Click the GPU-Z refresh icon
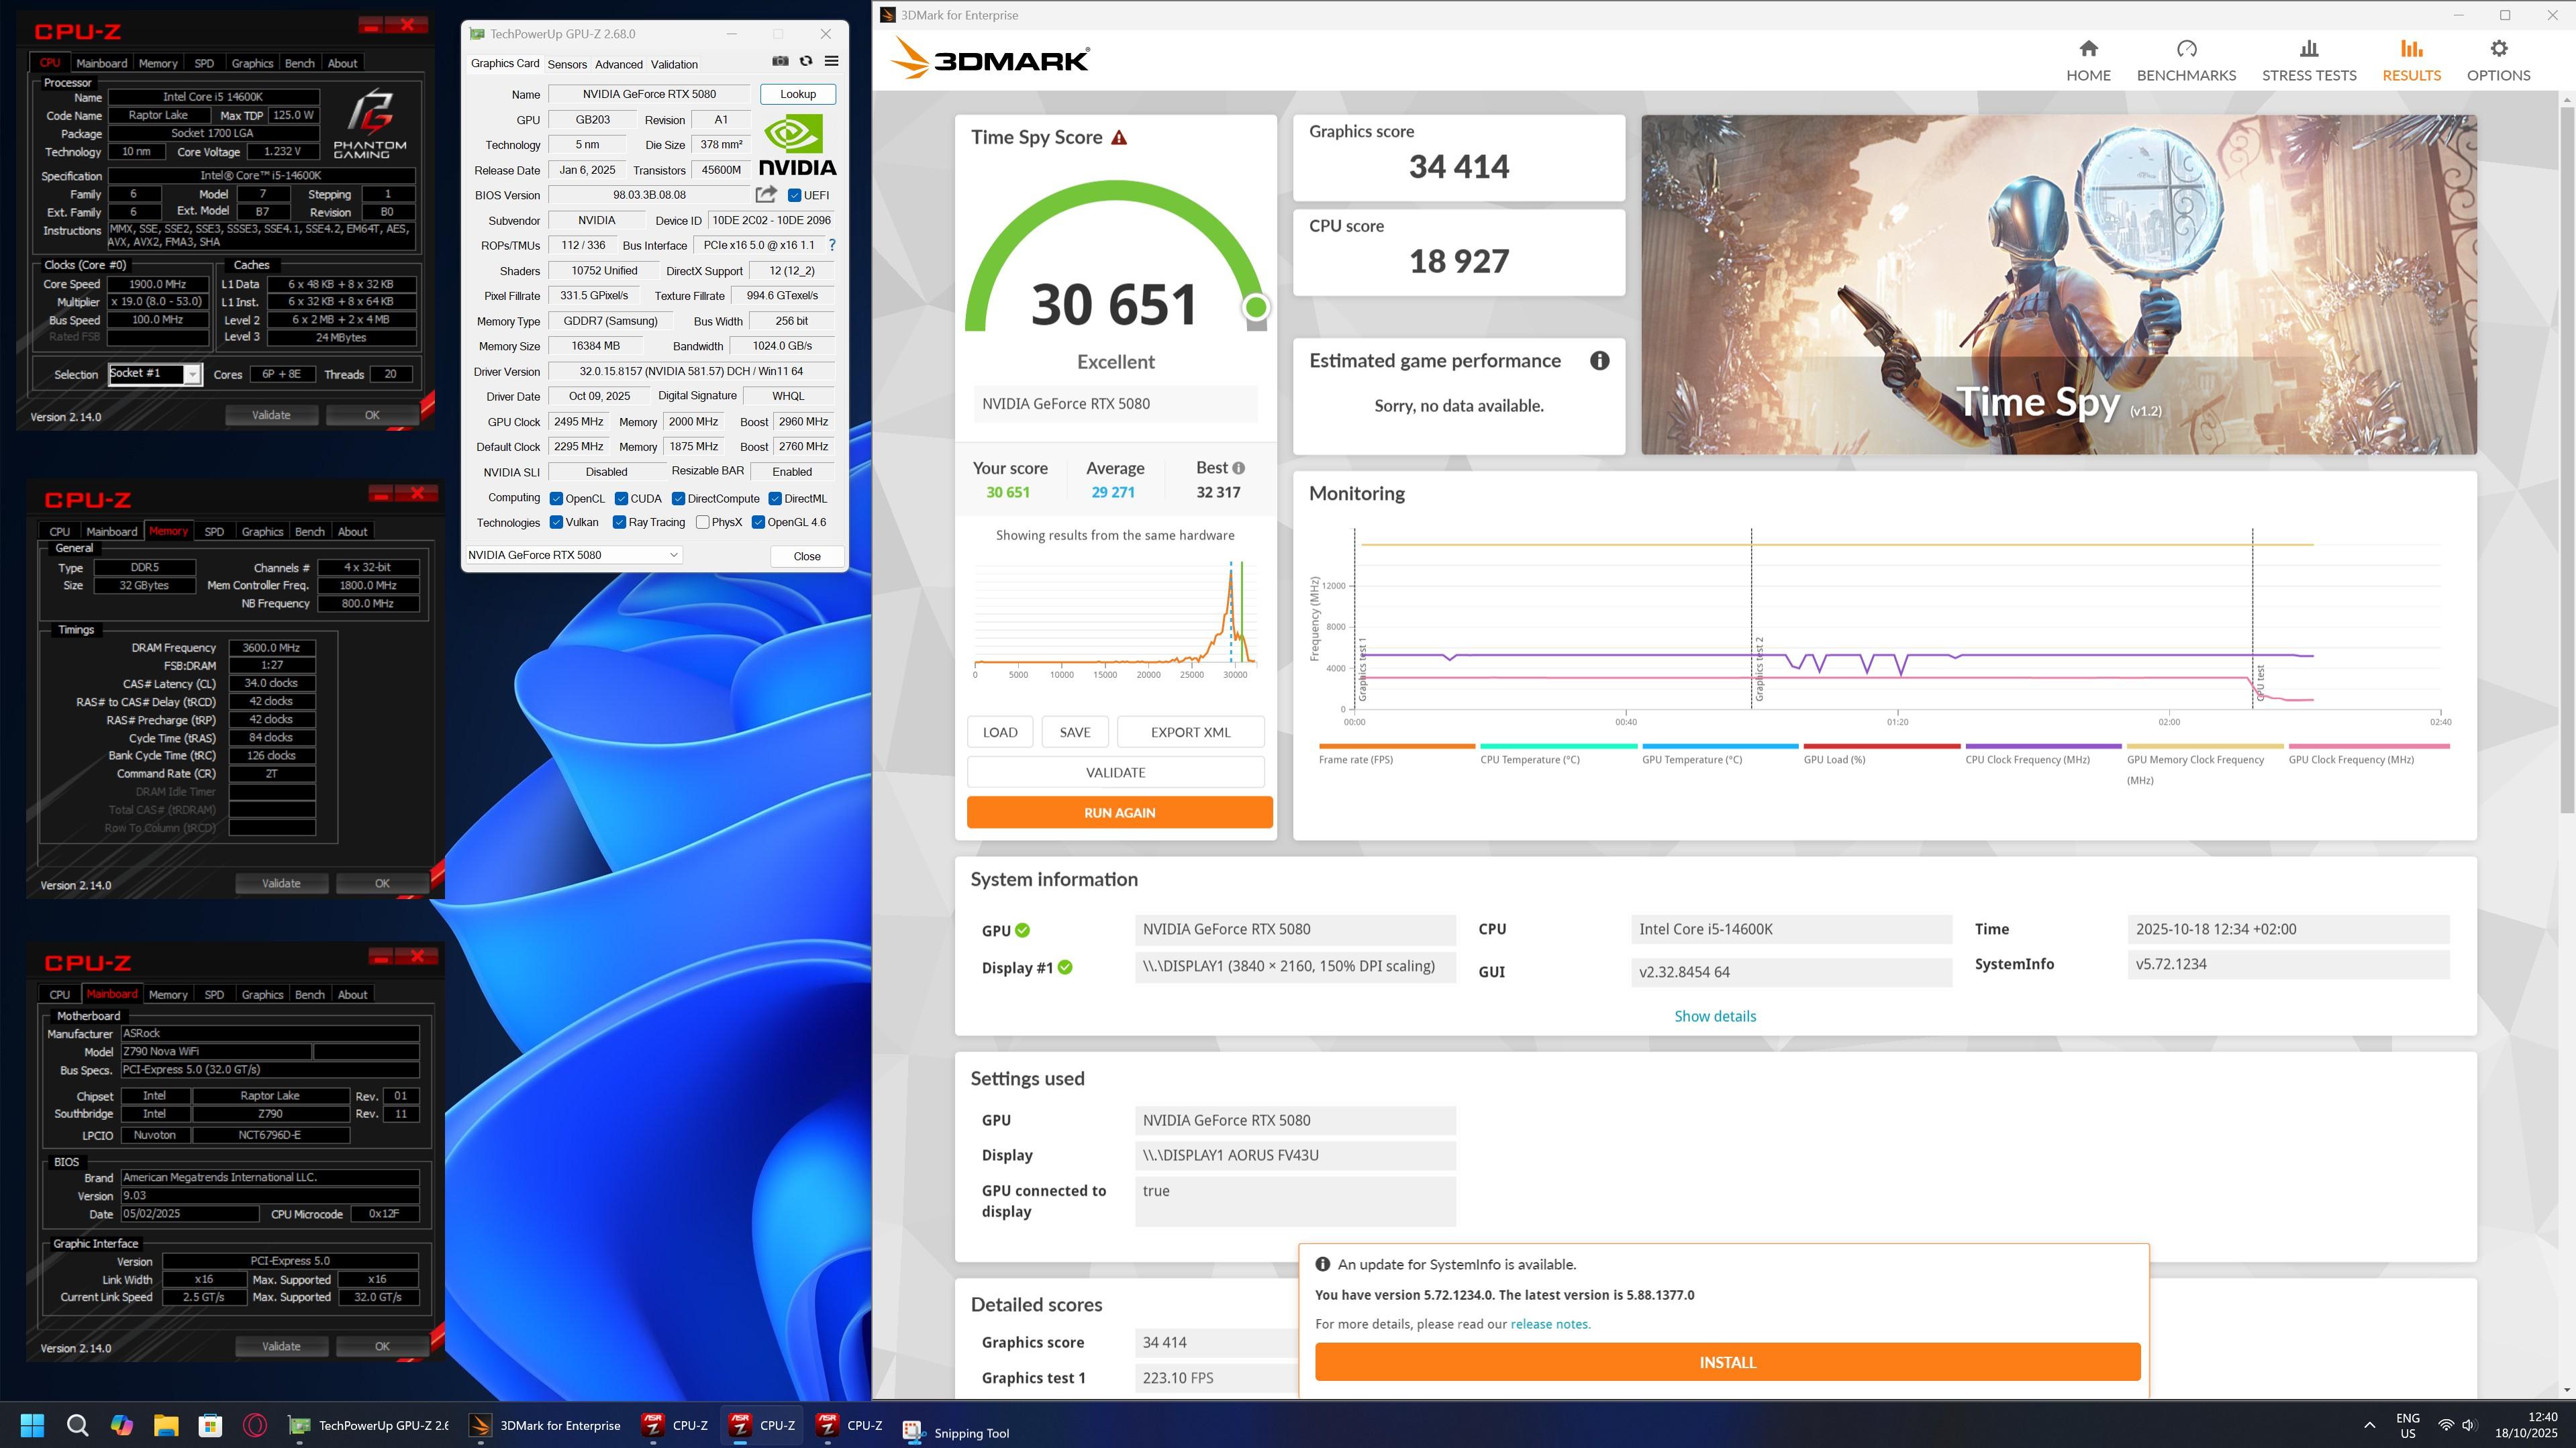This screenshot has height=1448, width=2576. pyautogui.click(x=806, y=62)
